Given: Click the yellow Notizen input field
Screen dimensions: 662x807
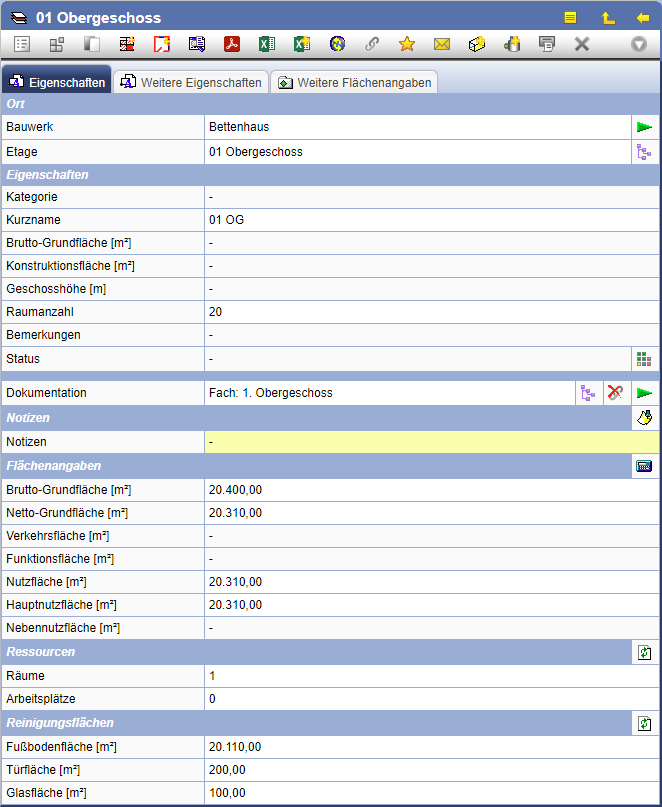Looking at the screenshot, I should pos(431,442).
